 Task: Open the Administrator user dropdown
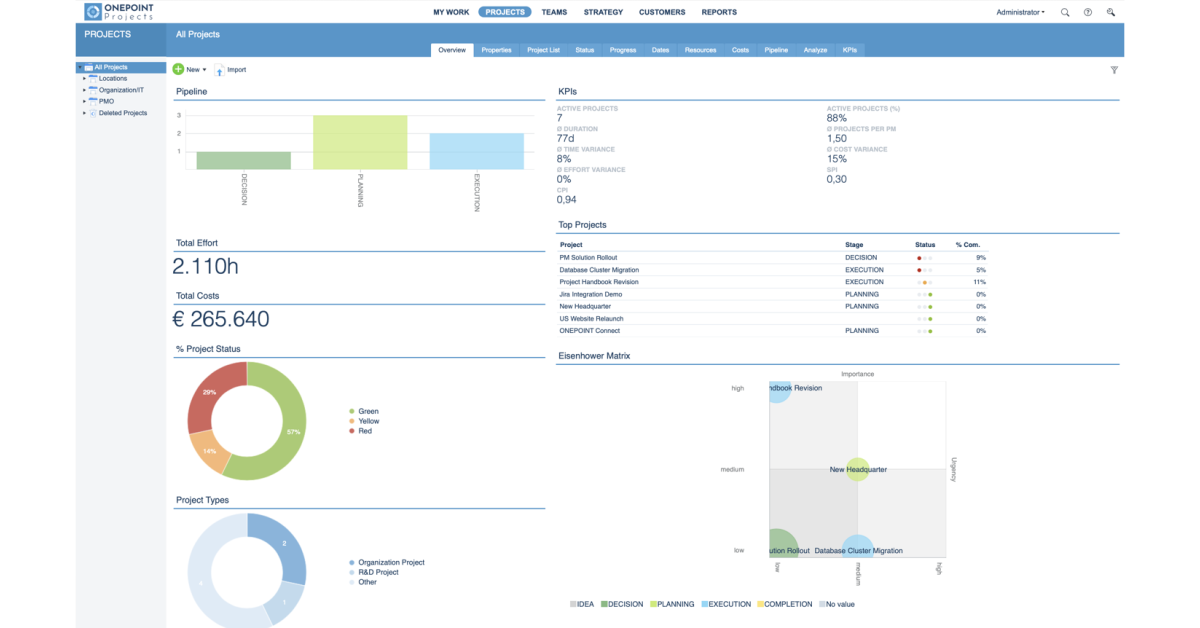point(1020,12)
